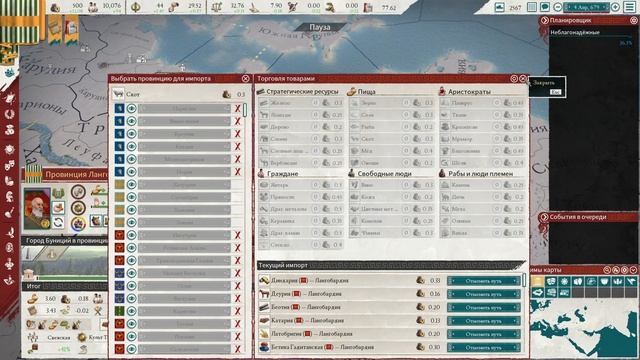Click the magnifier icon in map modes header
Viewport: 640px width, 360px height.
607,270
